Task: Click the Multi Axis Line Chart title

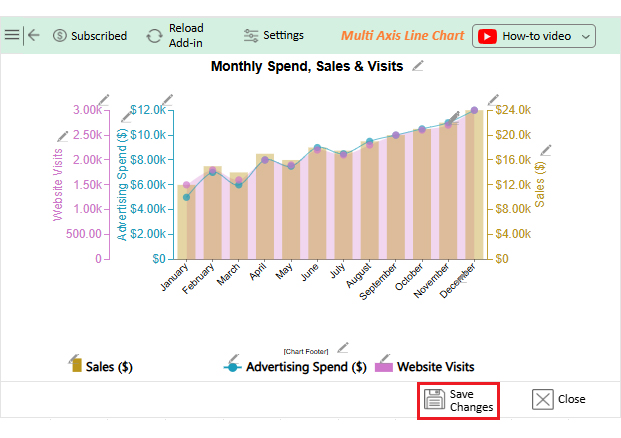Action: pos(402,35)
